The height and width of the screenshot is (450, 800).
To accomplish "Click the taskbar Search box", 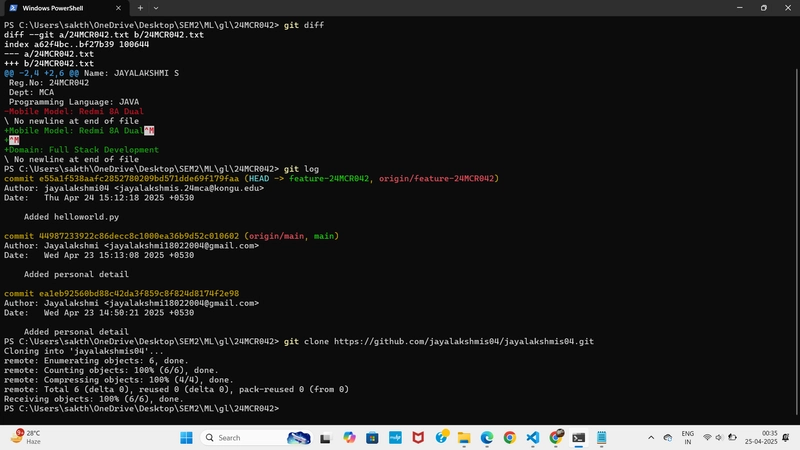I will (257, 438).
